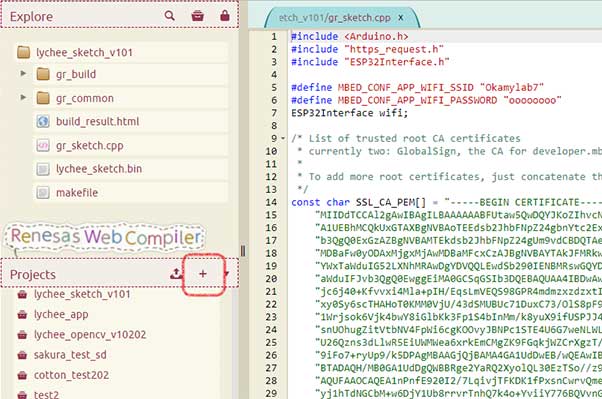
Task: Select the gr_common folder icon
Action: (x=43, y=98)
